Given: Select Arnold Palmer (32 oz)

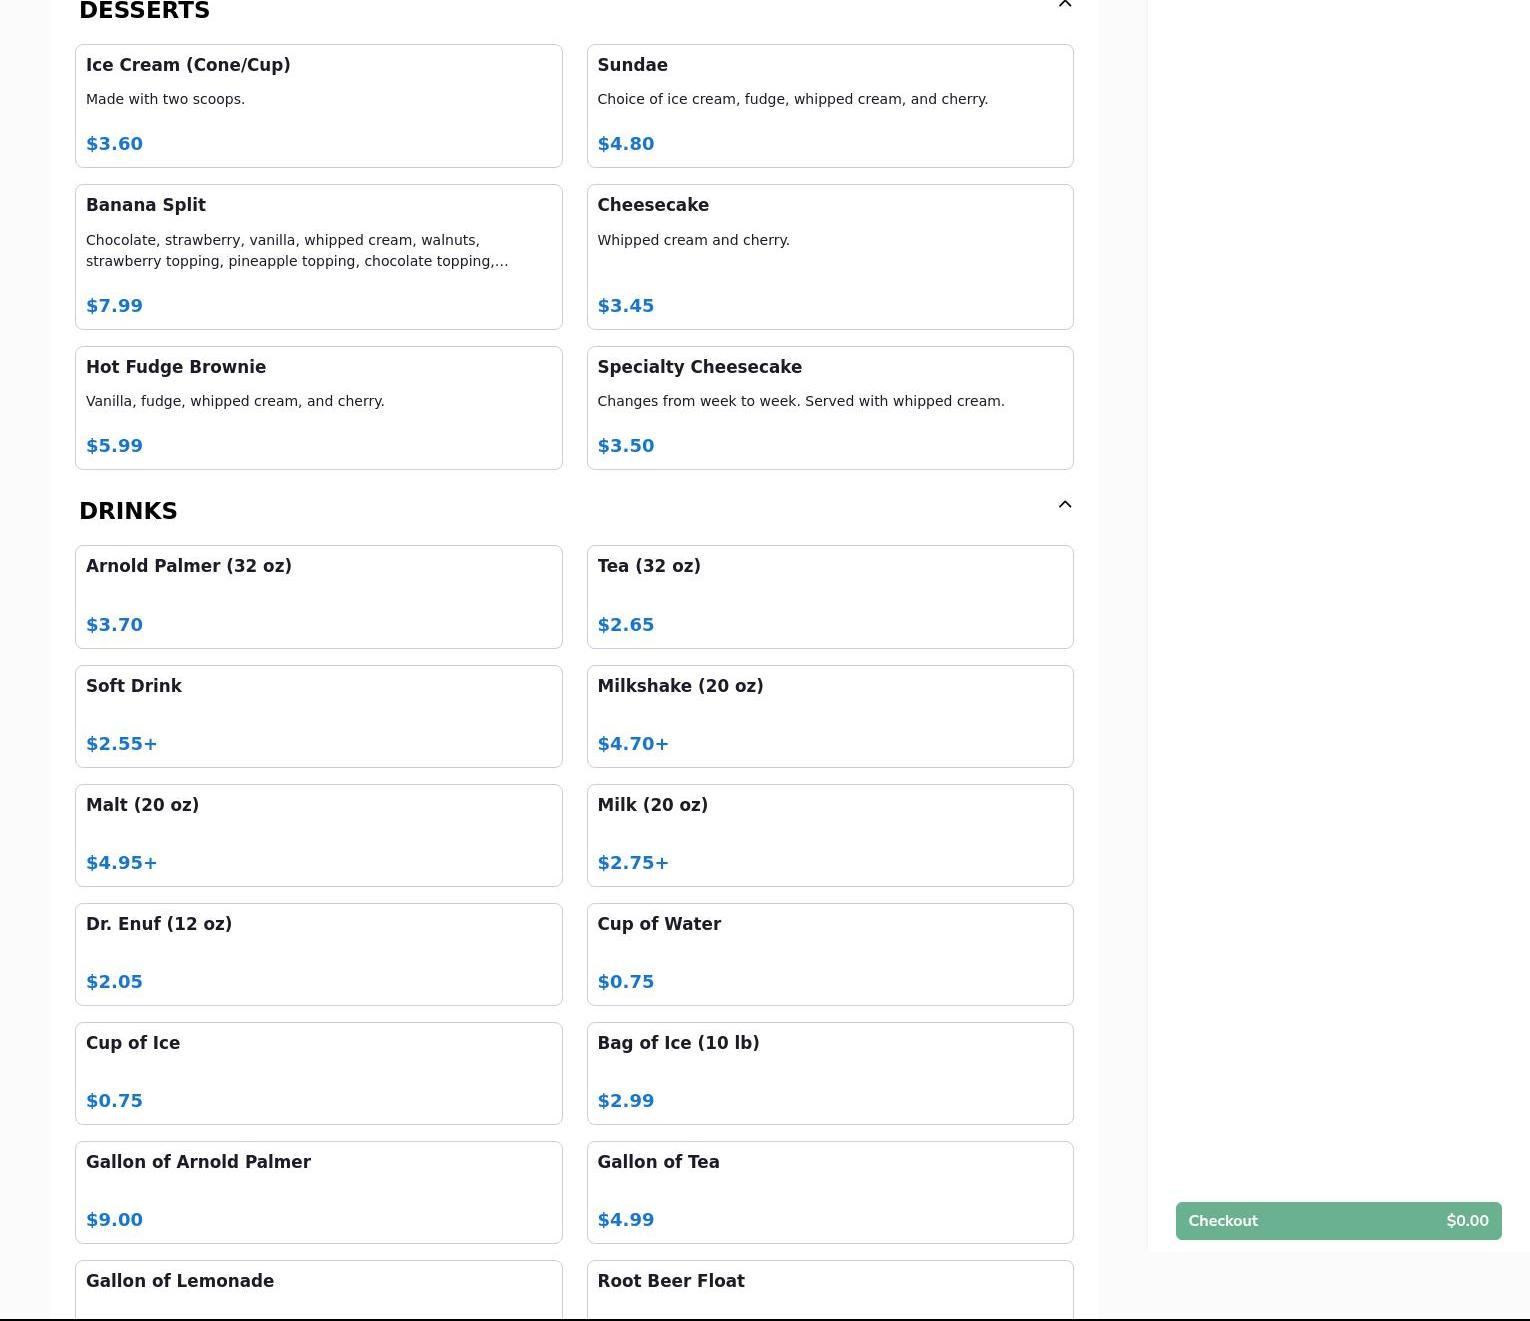Looking at the screenshot, I should (318, 597).
